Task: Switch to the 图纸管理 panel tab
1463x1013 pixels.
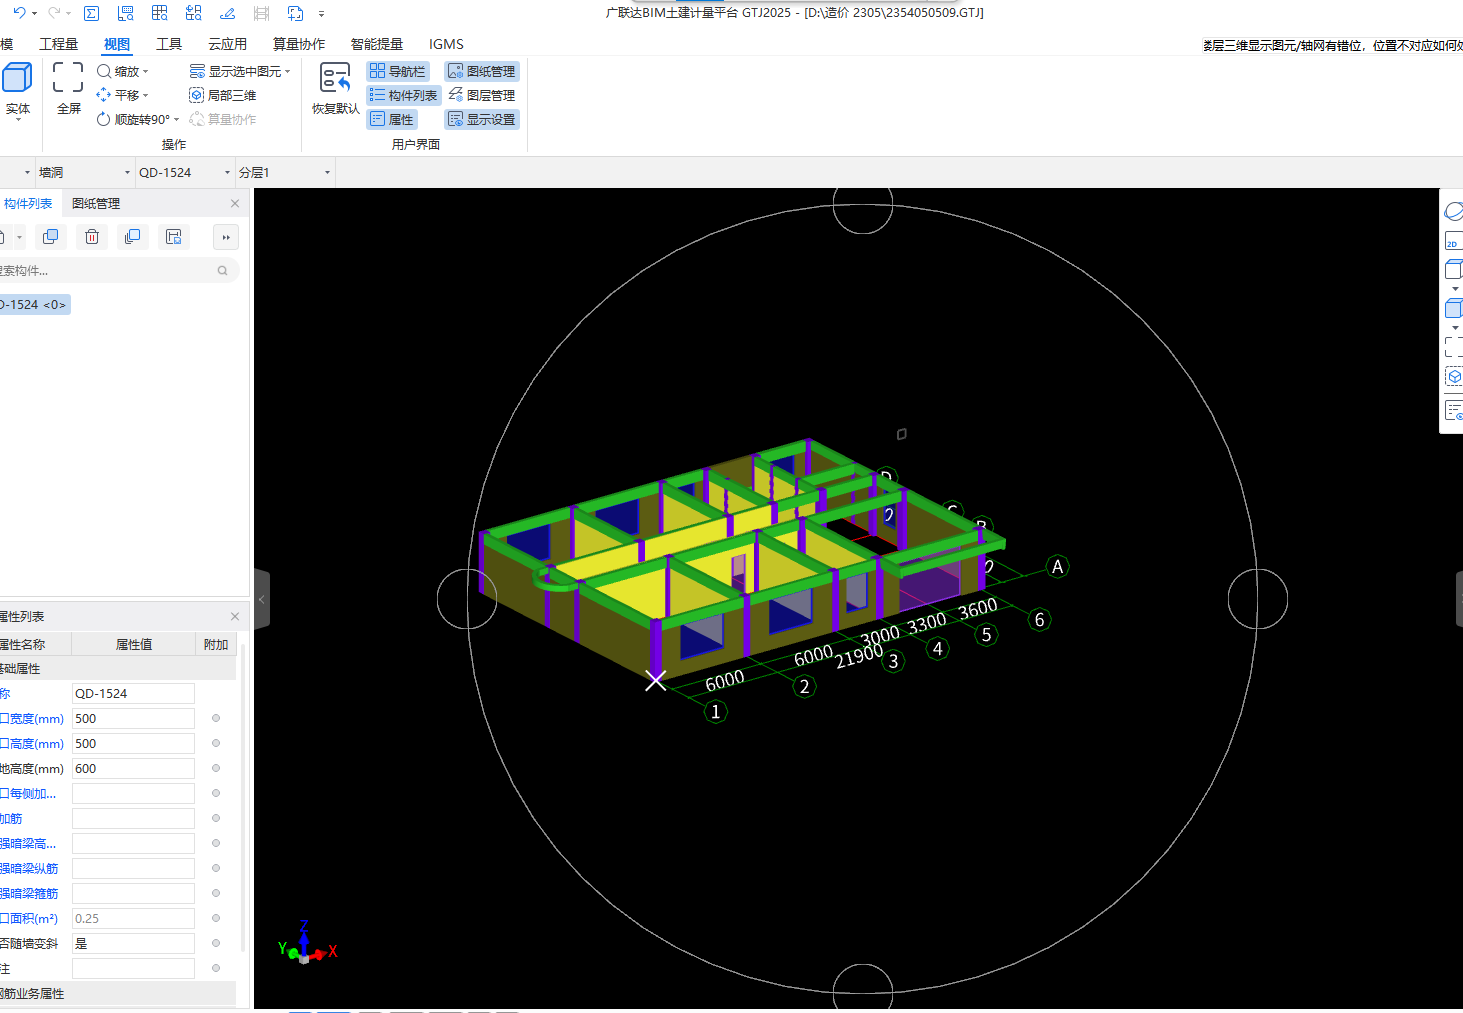Action: 96,203
